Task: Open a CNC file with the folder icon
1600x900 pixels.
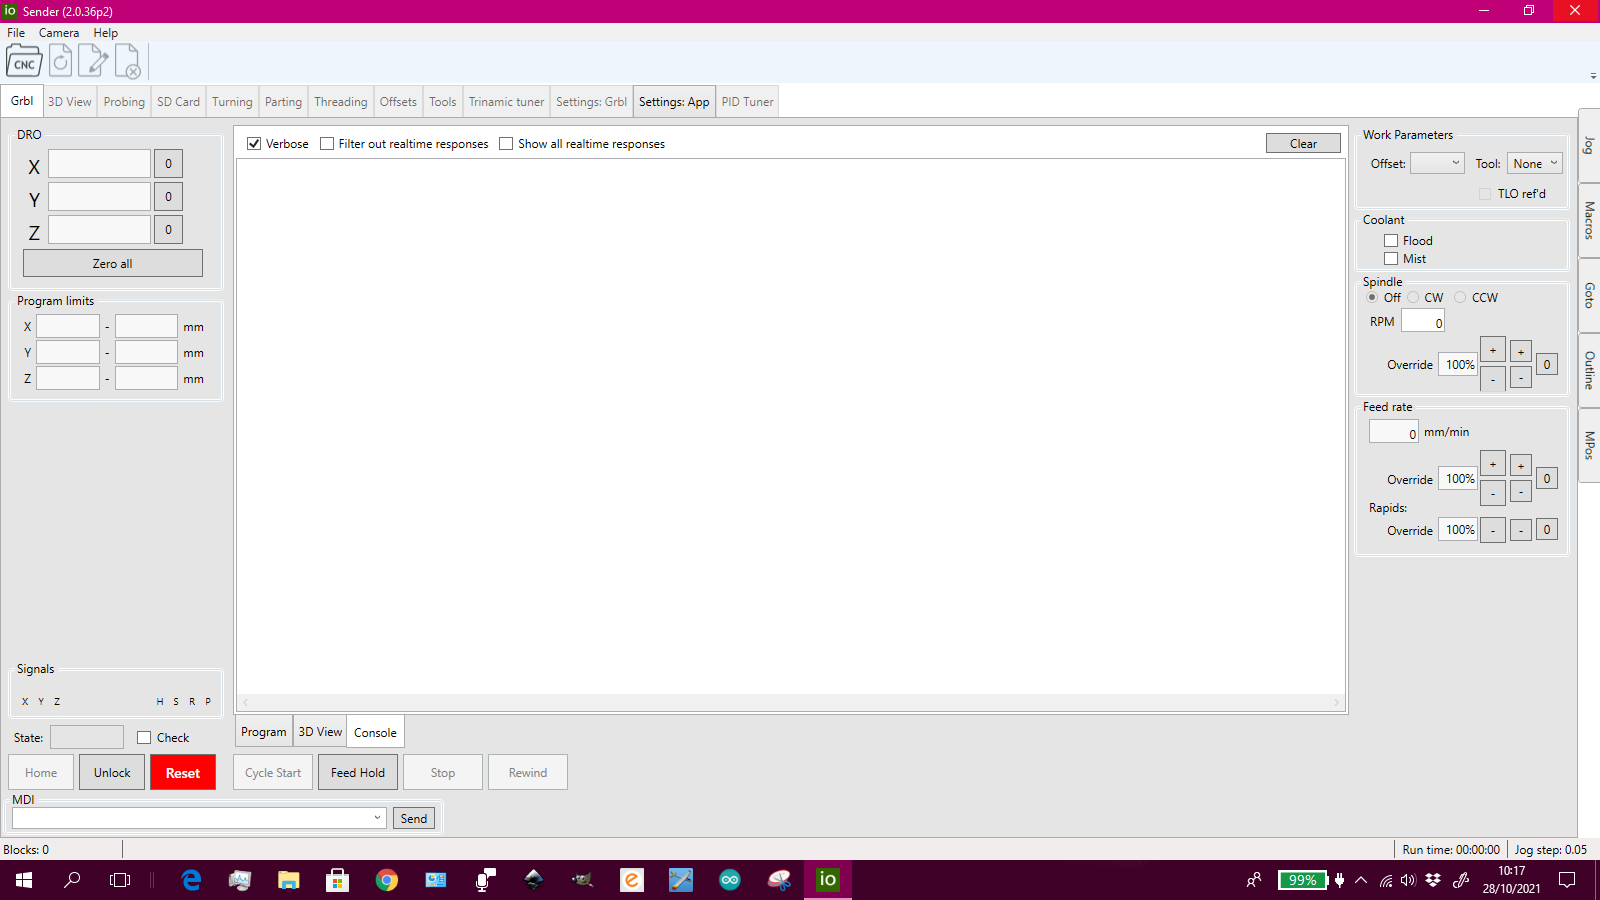Action: point(24,62)
